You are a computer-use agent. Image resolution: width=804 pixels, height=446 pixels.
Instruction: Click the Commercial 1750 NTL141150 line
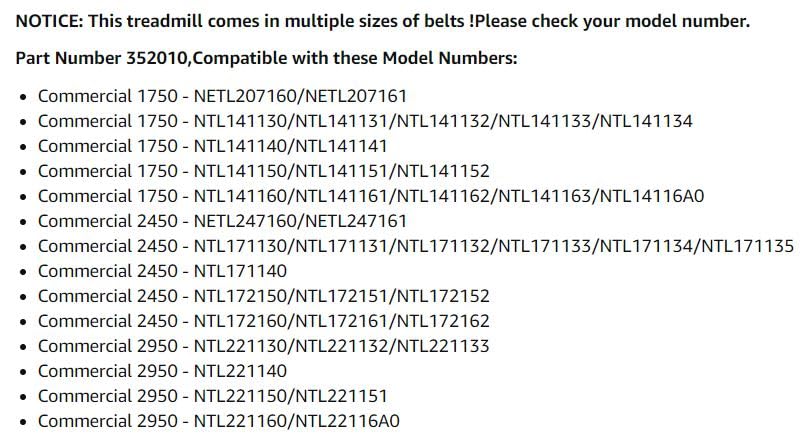click(x=264, y=171)
